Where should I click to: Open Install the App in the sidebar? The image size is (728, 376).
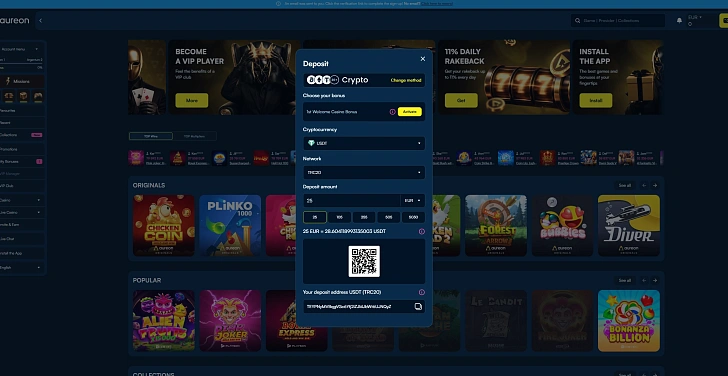21,253
